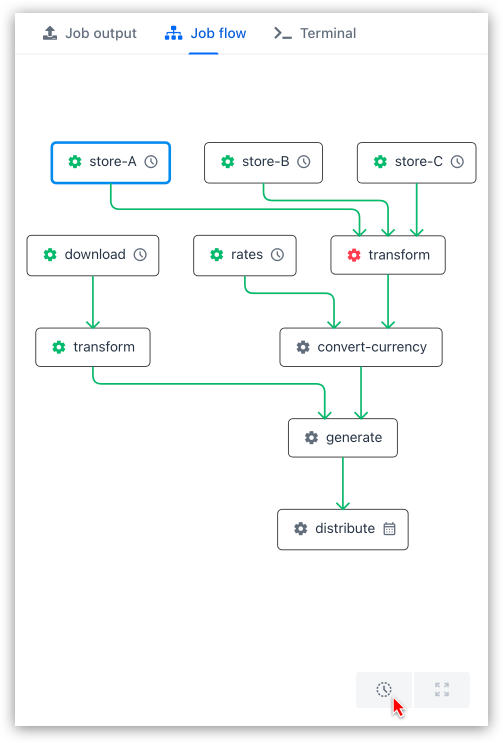Click the Terminal prompt icon
Screen dimensions: 503x743
pyautogui.click(x=283, y=33)
